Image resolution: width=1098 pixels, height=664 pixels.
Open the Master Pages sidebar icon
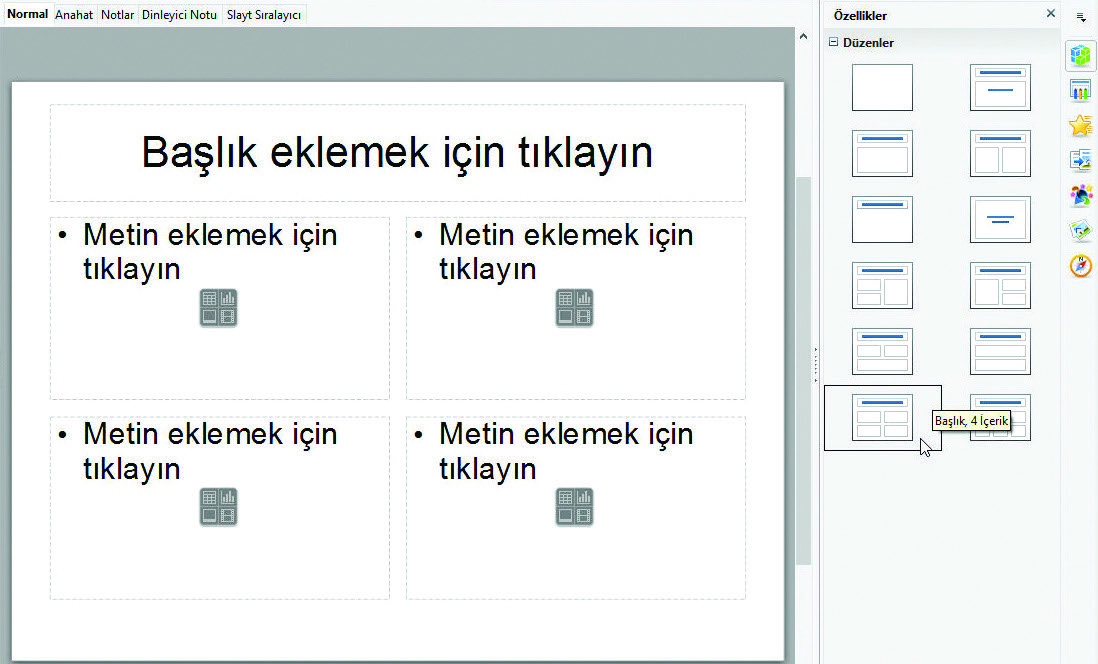point(1080,91)
